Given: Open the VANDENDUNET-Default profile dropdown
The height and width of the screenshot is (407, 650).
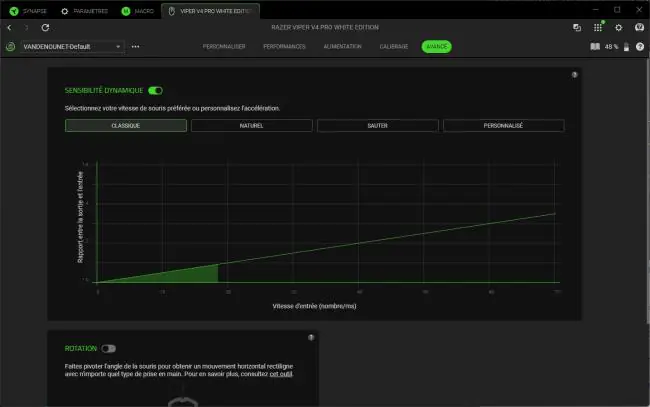Looking at the screenshot, I should [x=72, y=46].
